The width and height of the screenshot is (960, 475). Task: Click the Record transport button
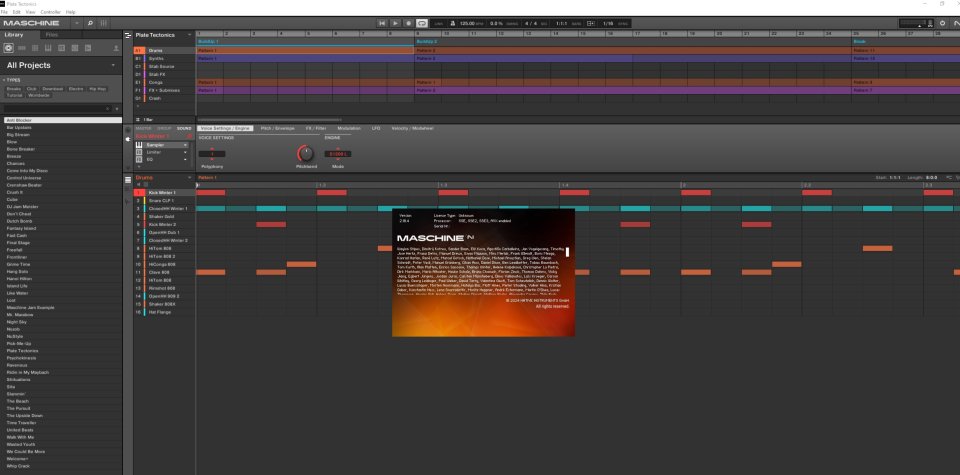[408, 23]
